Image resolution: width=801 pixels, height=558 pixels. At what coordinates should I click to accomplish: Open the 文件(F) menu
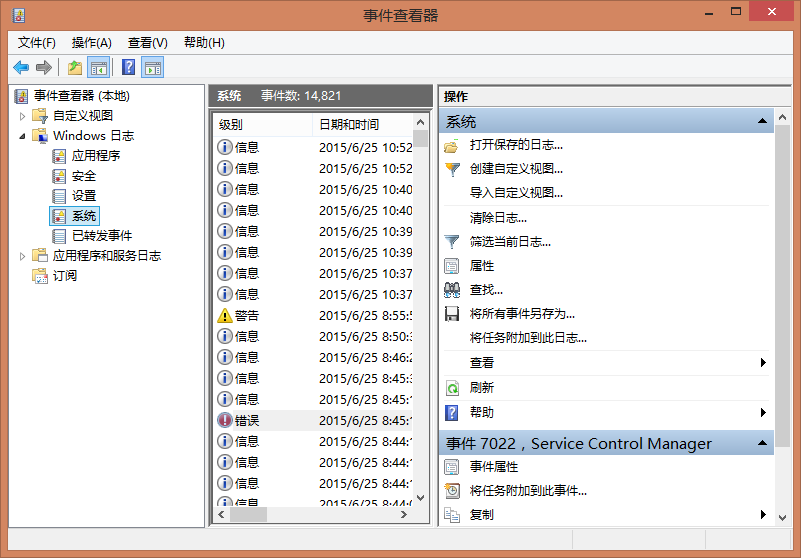[37, 43]
